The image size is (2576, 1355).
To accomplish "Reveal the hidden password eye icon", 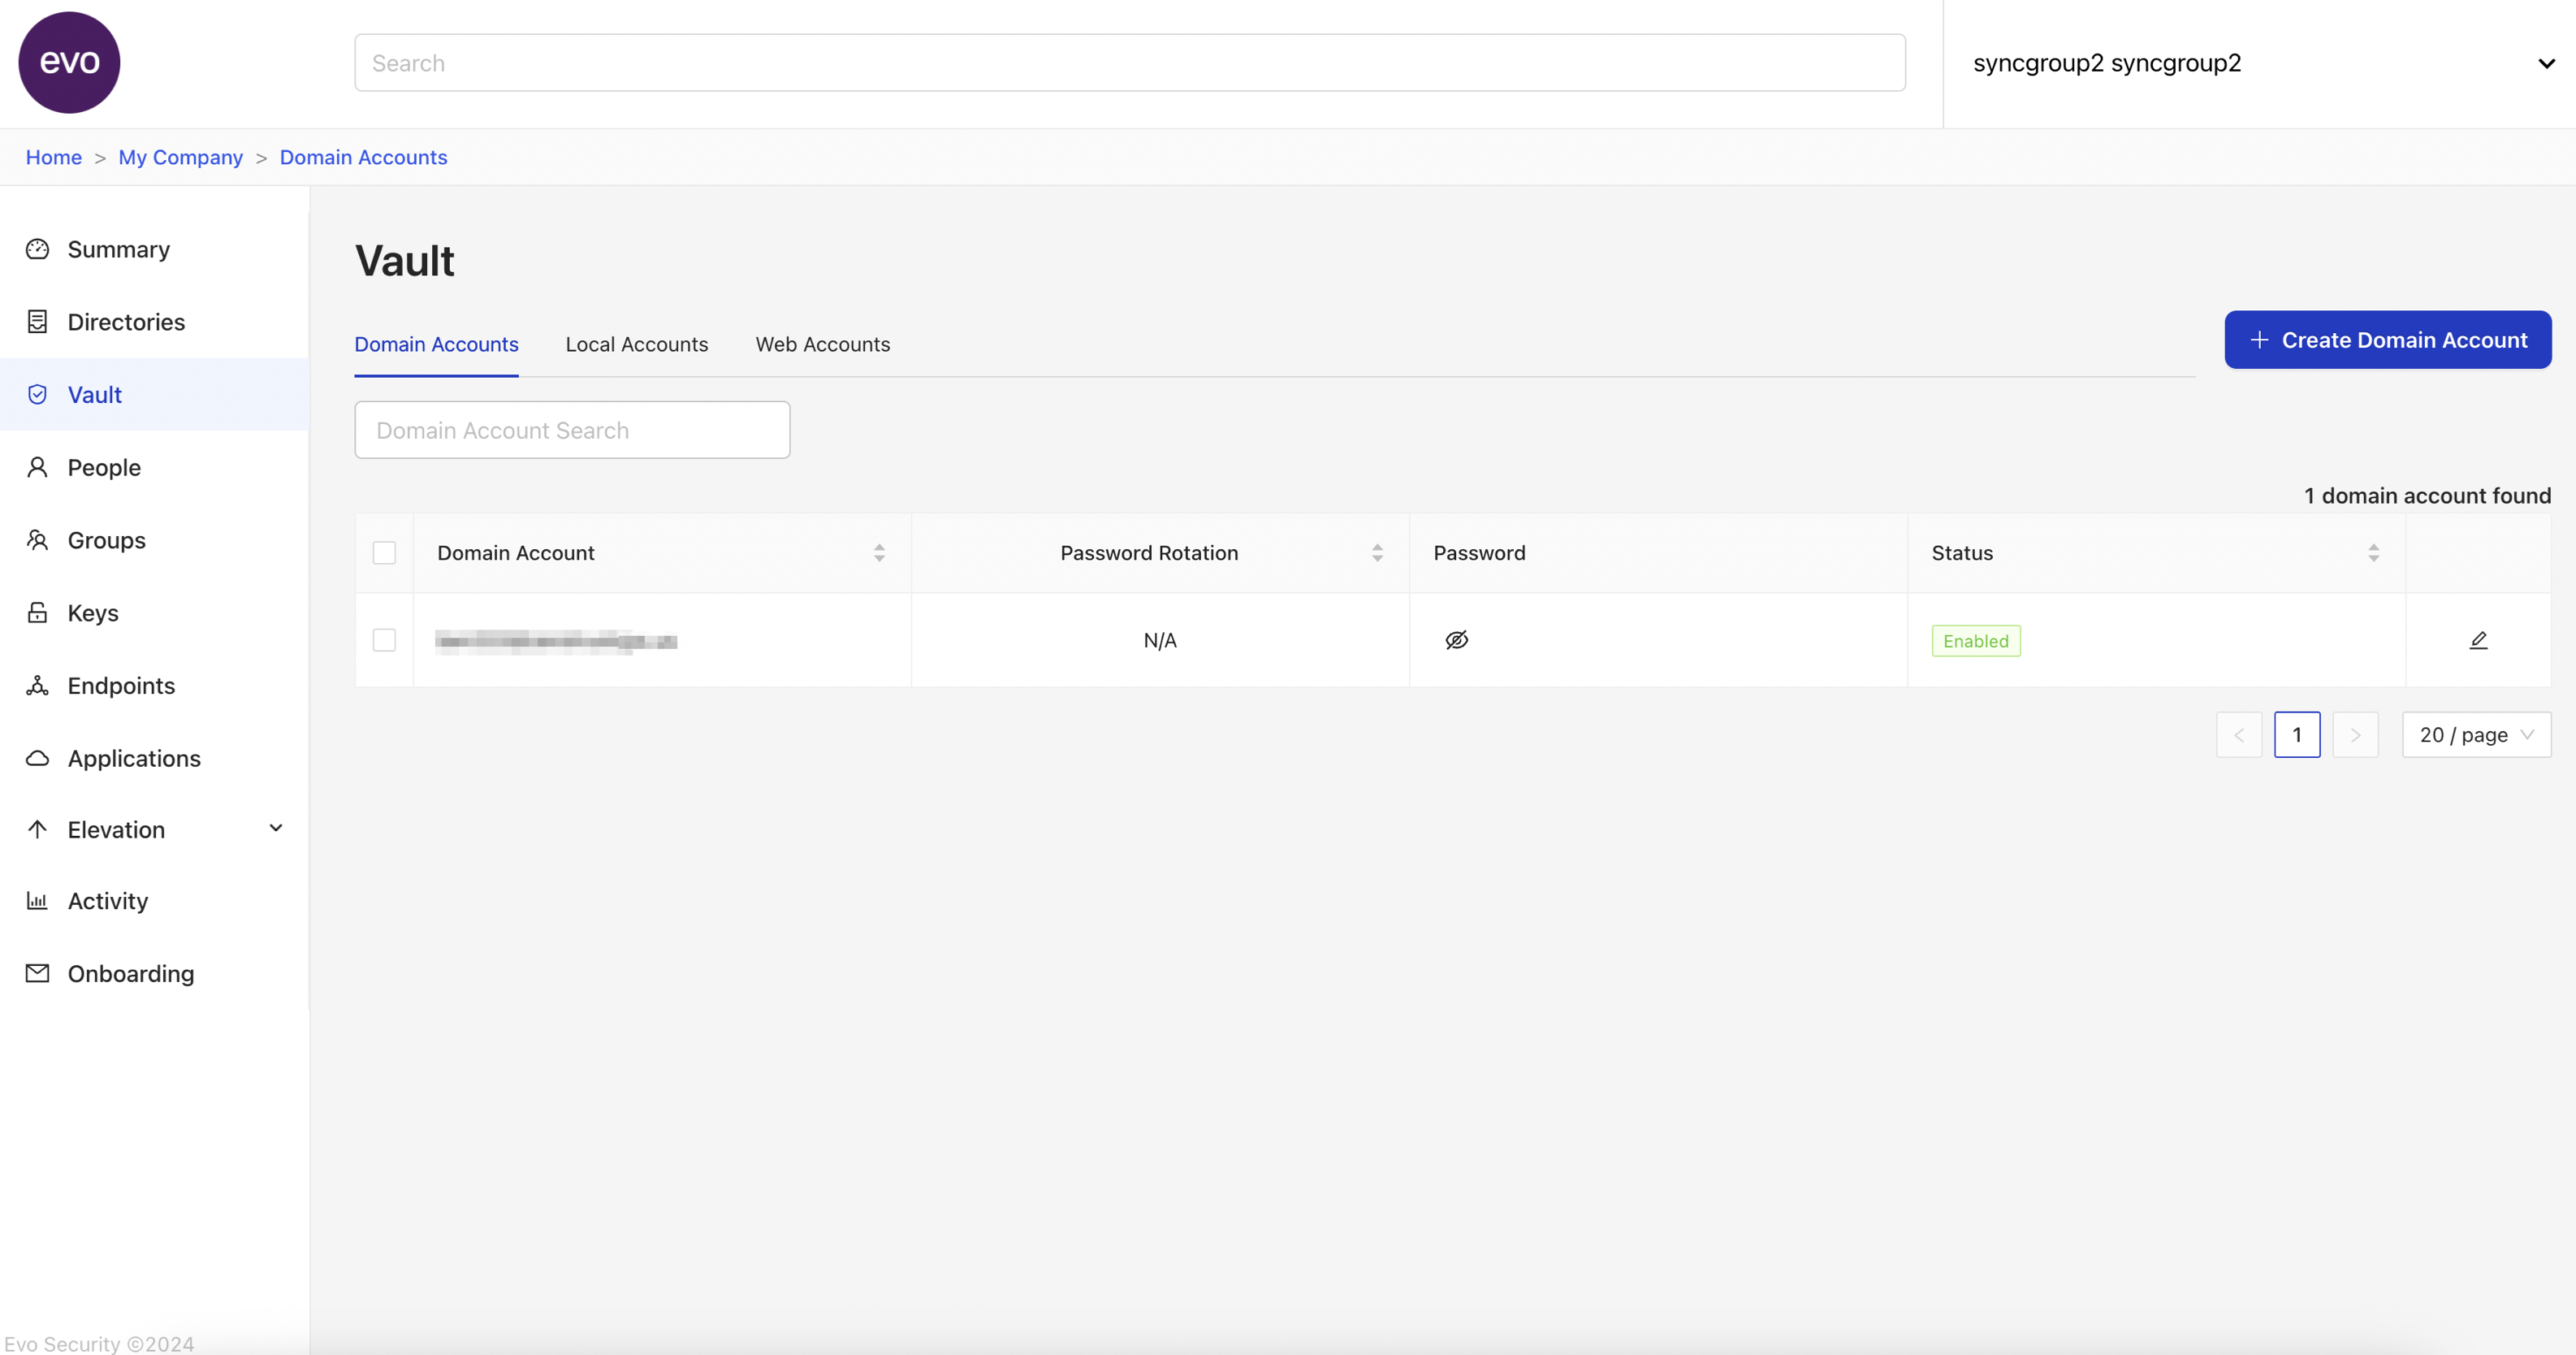I will 1456,640.
